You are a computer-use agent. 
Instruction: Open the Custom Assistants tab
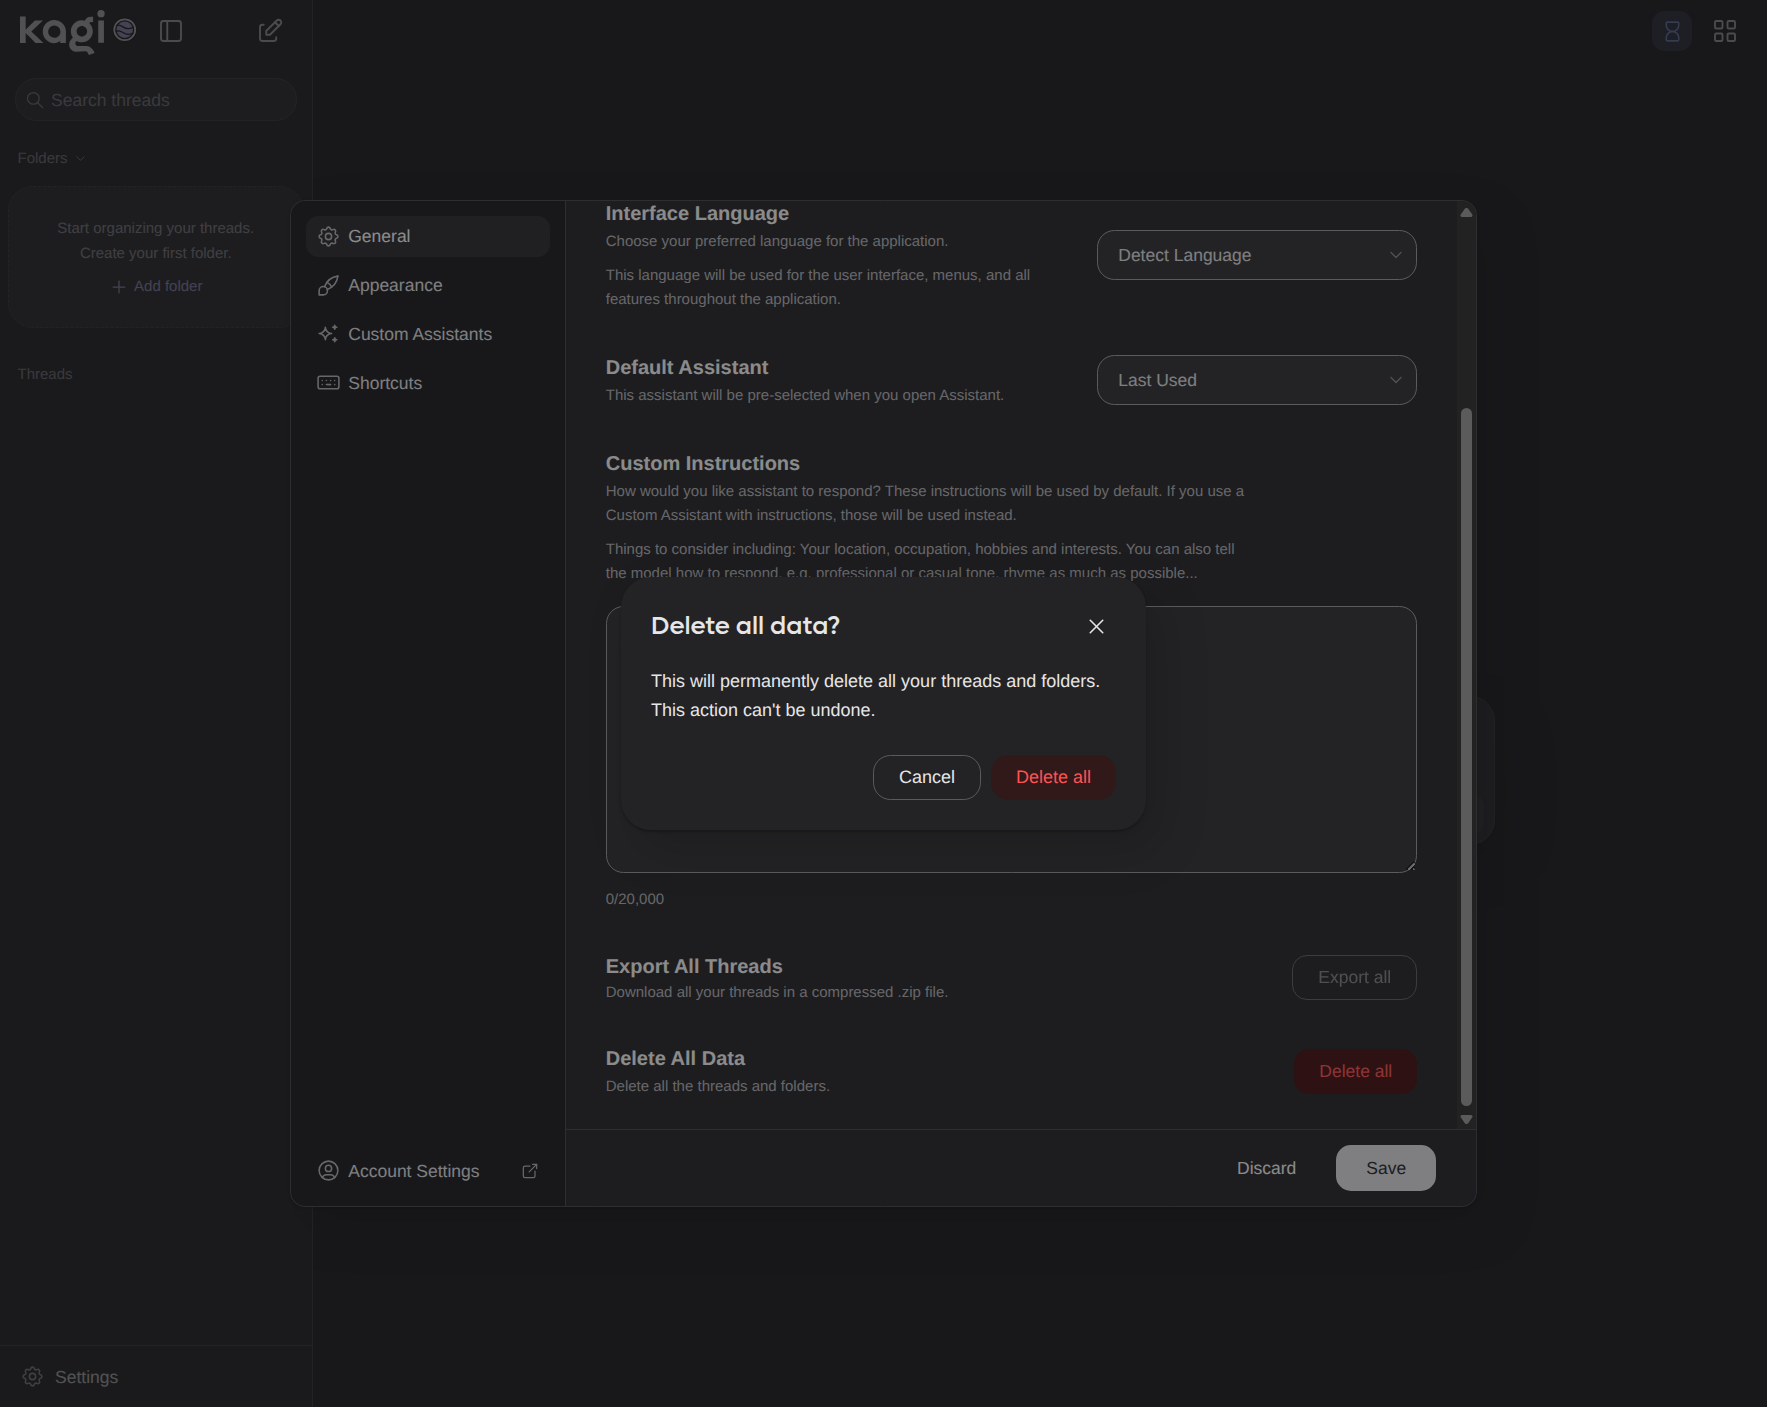pos(428,334)
